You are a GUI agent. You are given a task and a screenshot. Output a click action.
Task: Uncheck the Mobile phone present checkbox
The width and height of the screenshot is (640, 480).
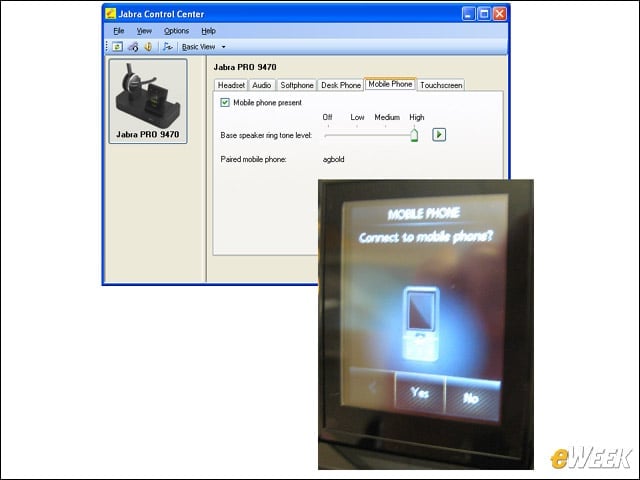coord(225,102)
